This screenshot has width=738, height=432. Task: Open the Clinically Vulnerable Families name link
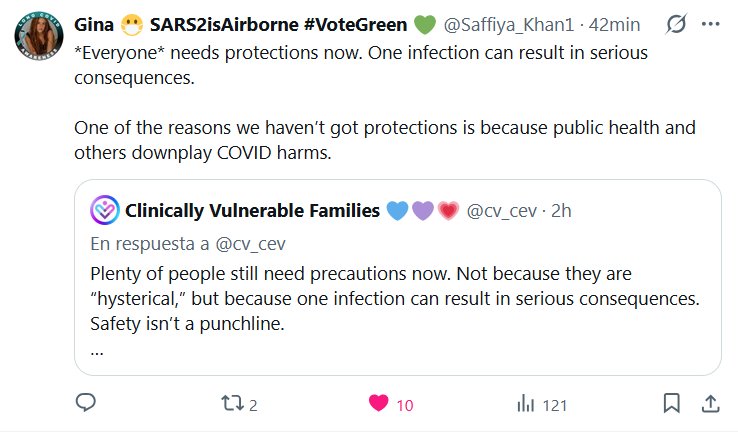pos(252,211)
